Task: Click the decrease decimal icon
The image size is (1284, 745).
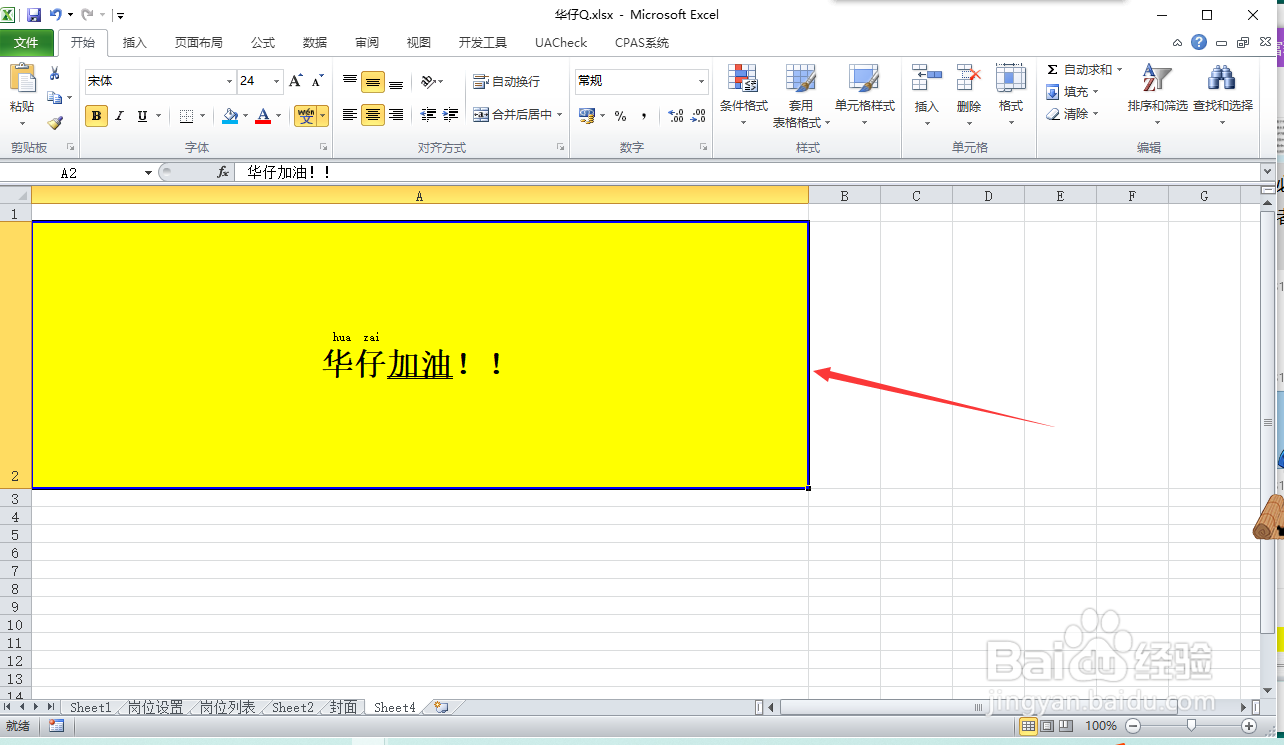Action: pos(699,116)
